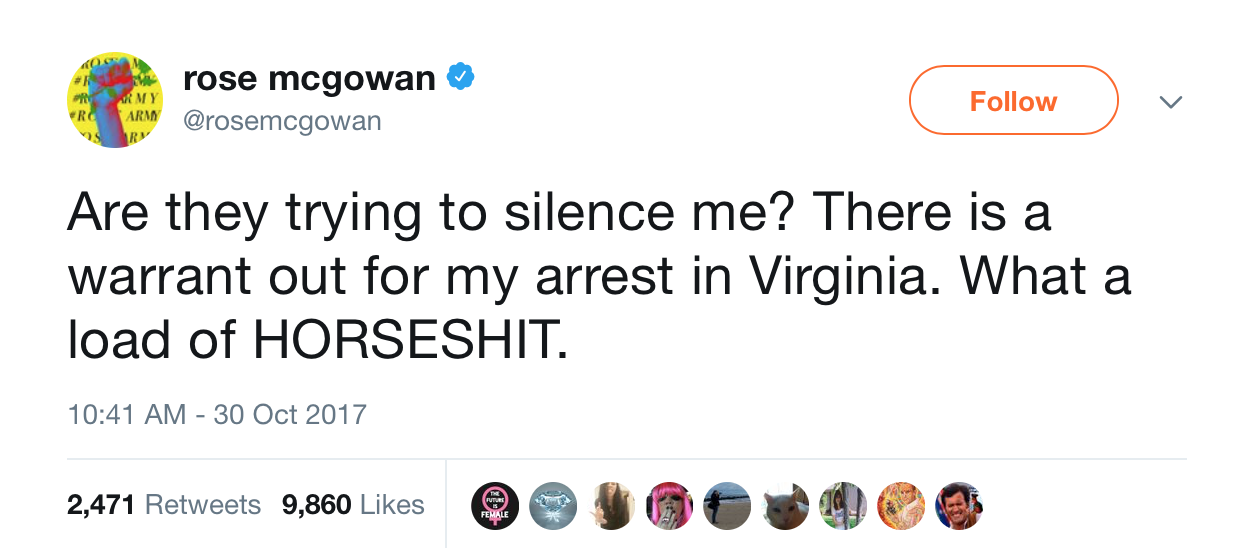
Task: Open the rose mcgowan display name link
Action: coord(309,79)
